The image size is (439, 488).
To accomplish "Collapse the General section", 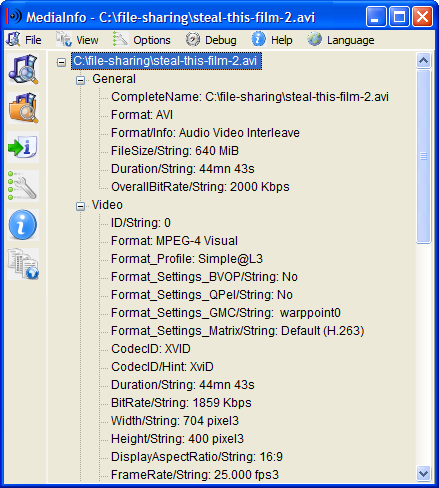I will point(80,80).
